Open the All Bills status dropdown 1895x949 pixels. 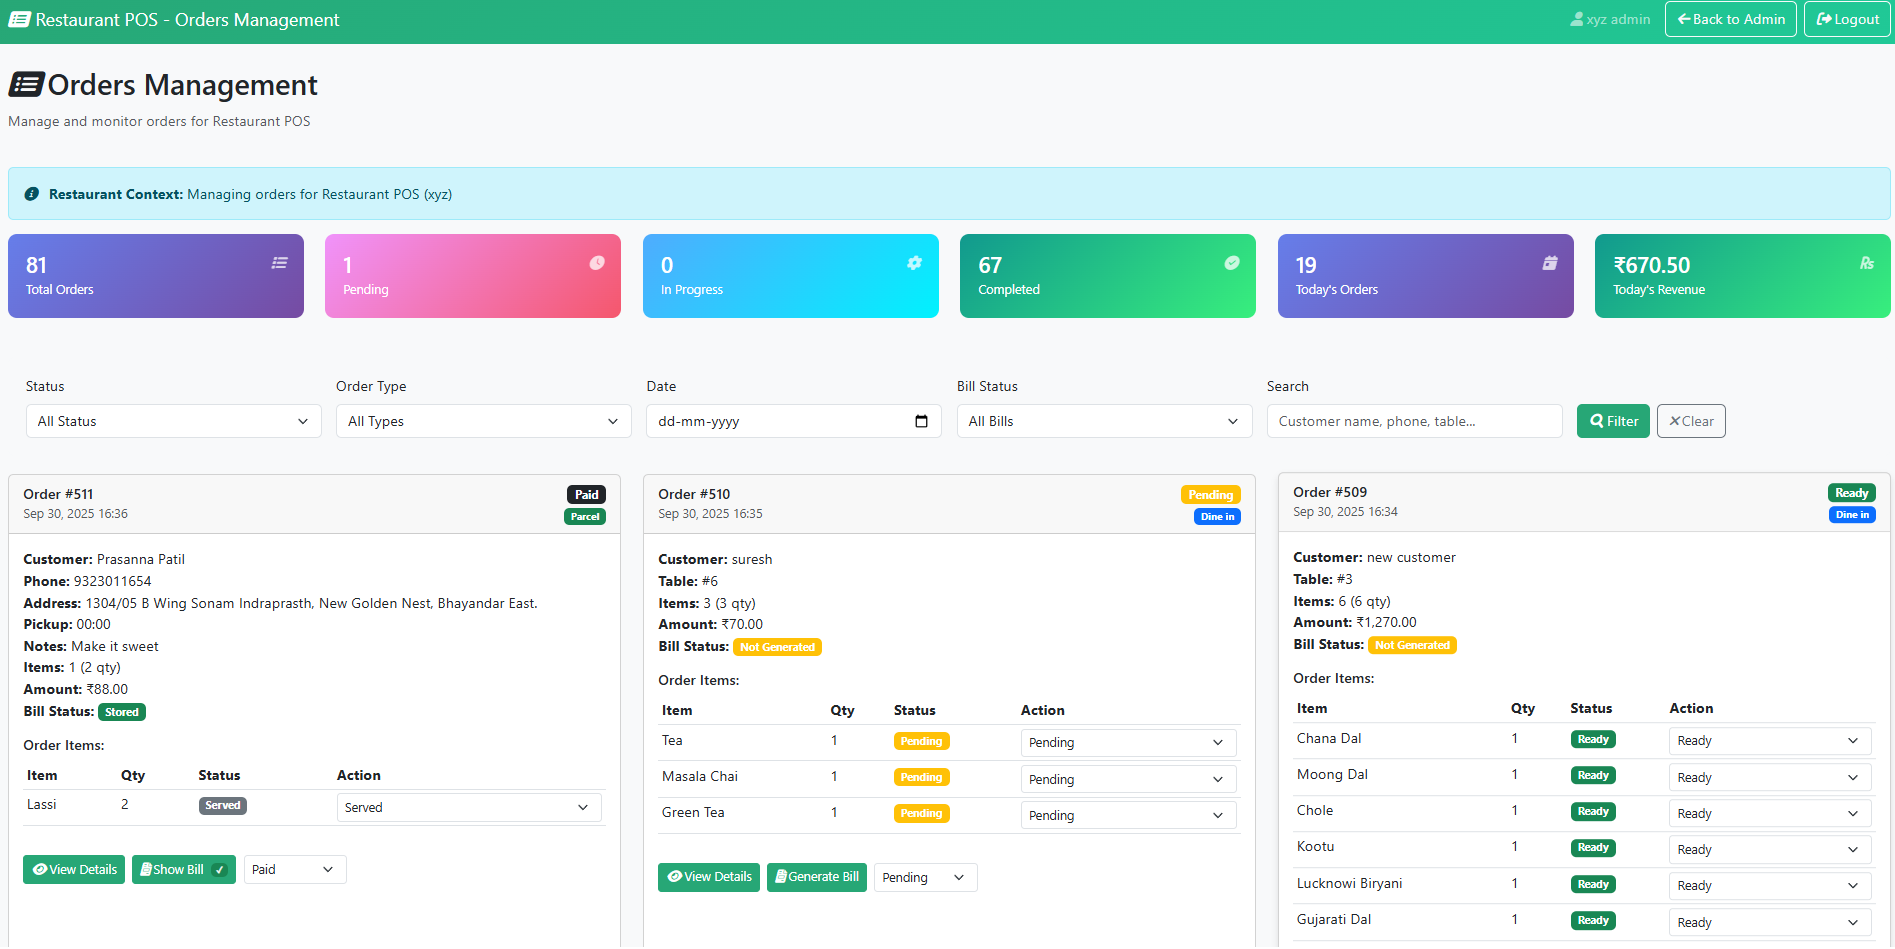coord(1103,421)
